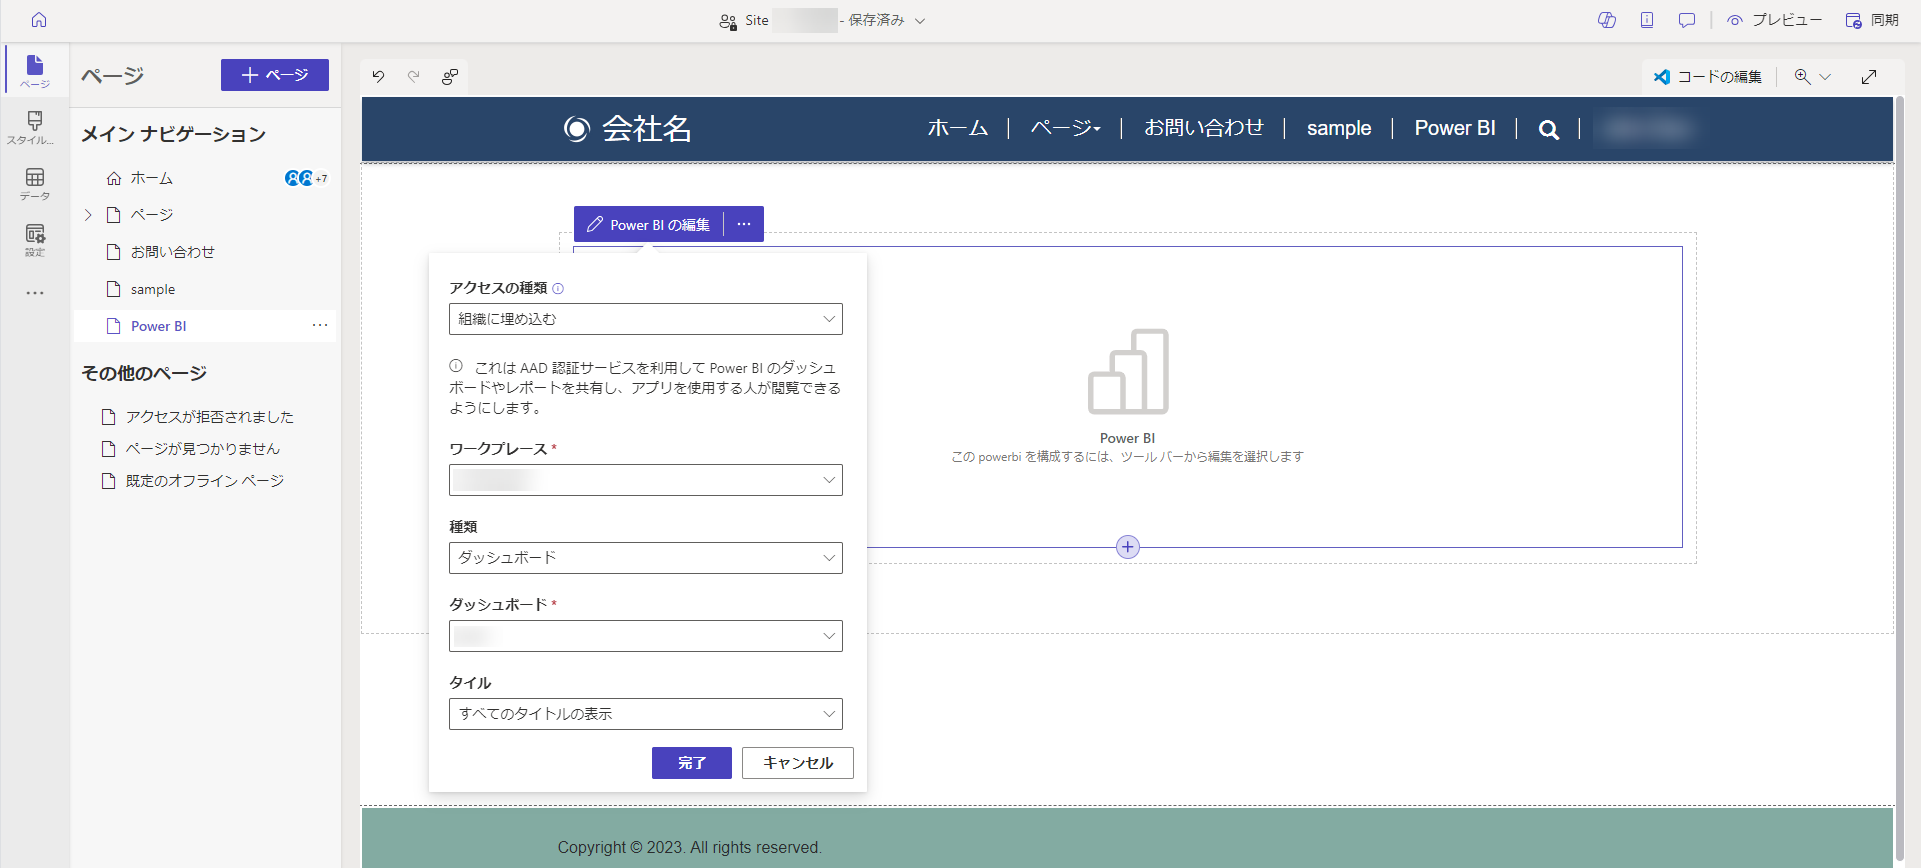Click Power BI の編集 button

pos(648,224)
